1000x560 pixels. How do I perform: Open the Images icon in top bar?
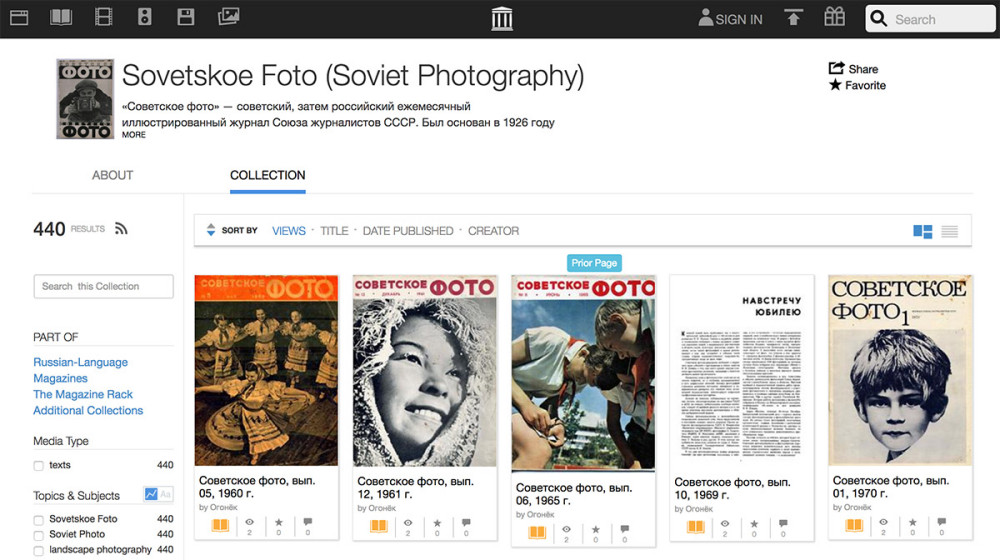228,16
